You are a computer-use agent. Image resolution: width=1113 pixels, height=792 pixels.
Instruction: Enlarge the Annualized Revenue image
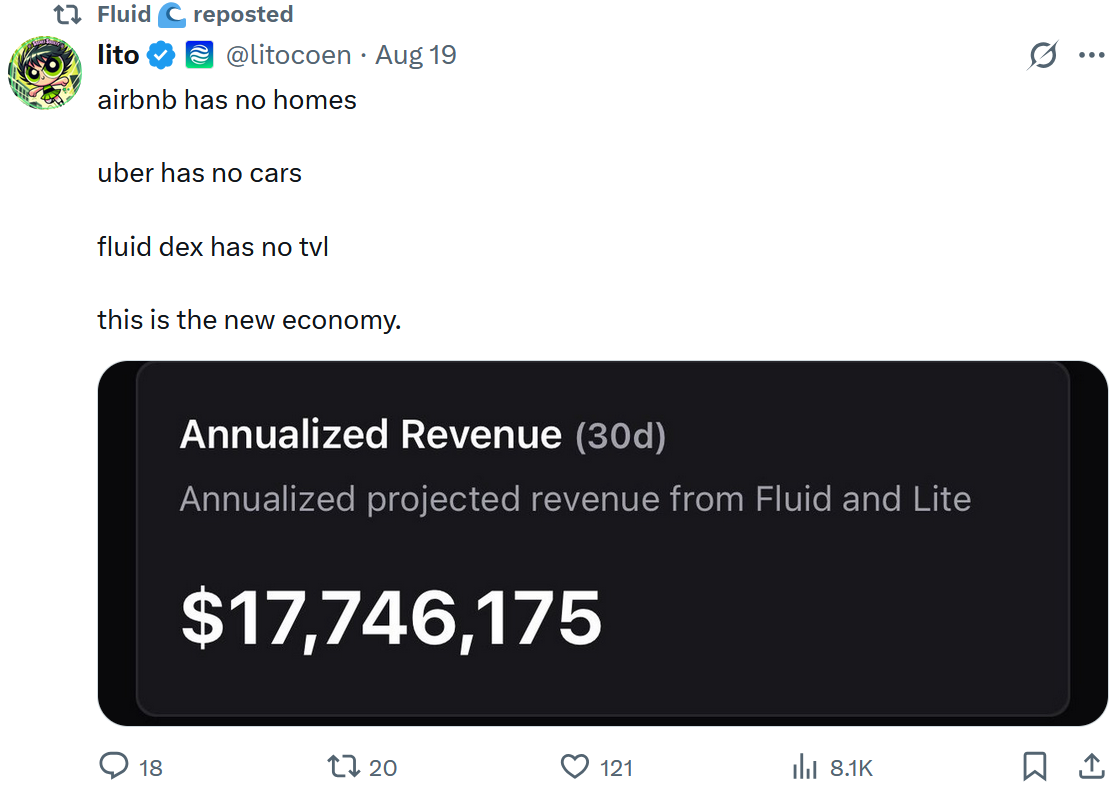[602, 543]
